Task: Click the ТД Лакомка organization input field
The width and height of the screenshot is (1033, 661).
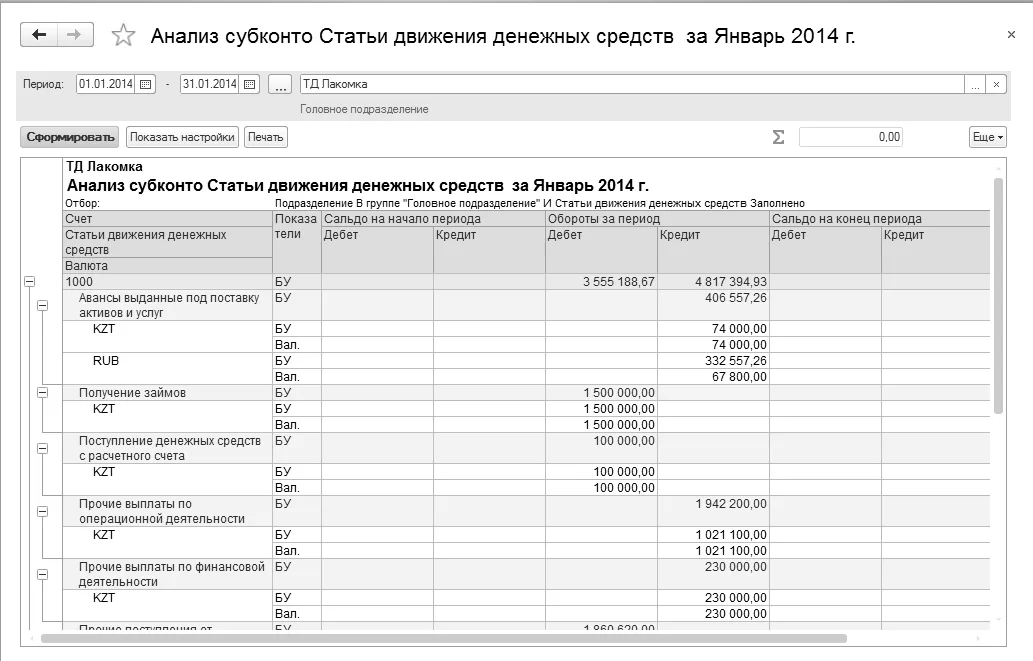Action: tap(632, 84)
